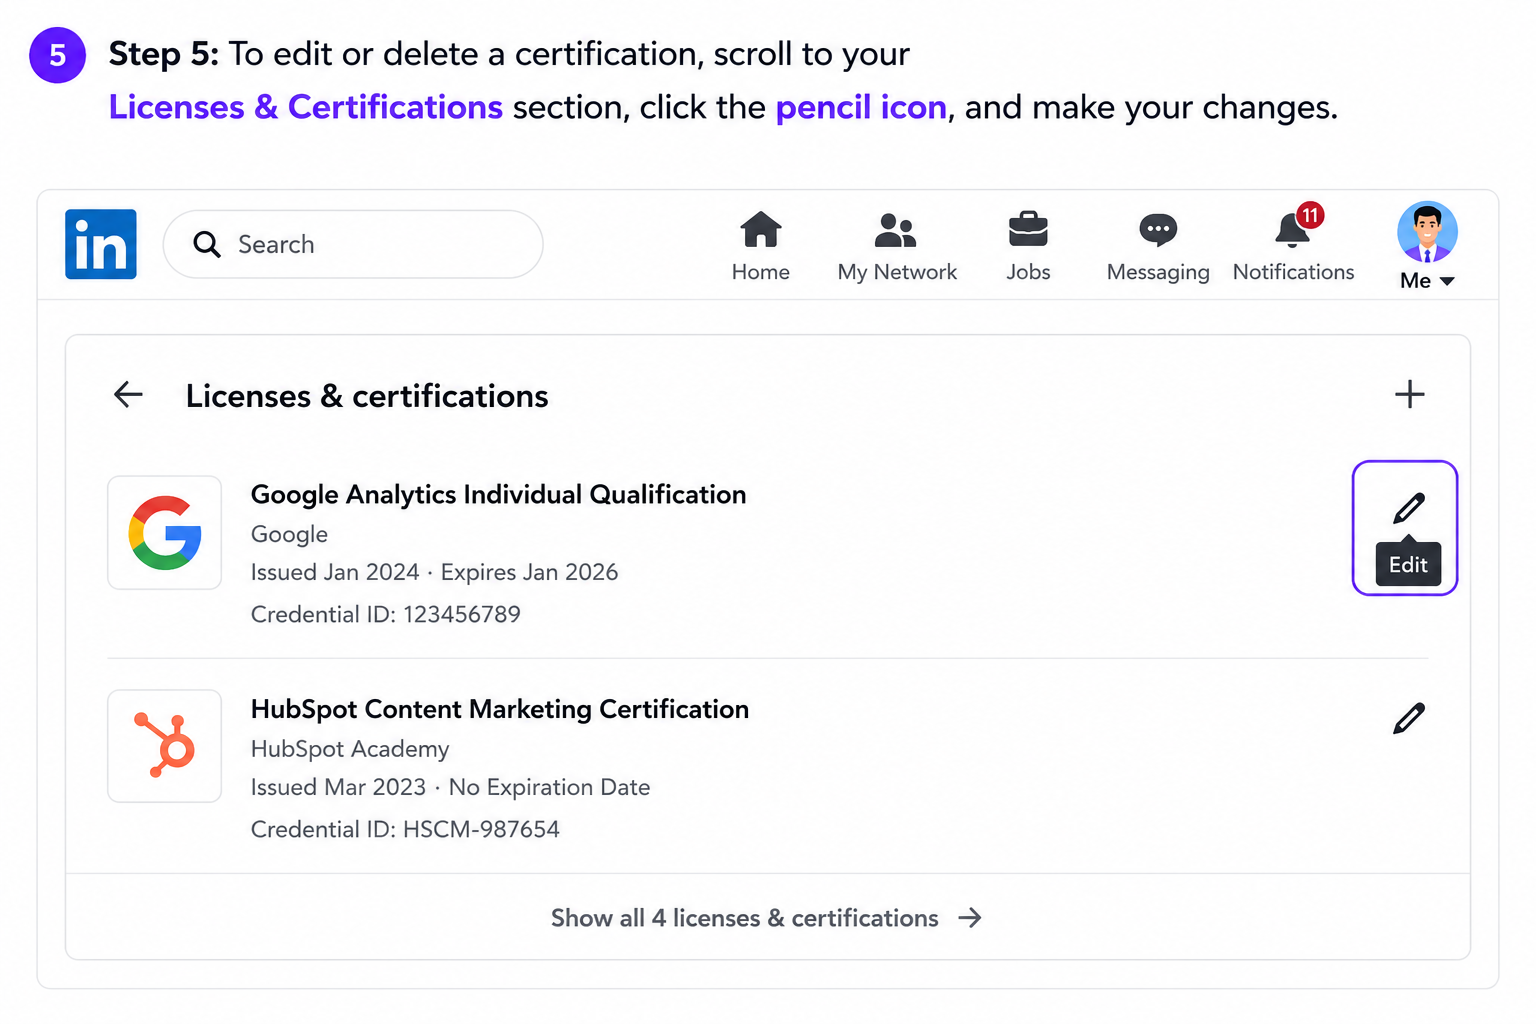Open Google Analytics Individual Qualification title
The width and height of the screenshot is (1536, 1024).
coord(498,495)
